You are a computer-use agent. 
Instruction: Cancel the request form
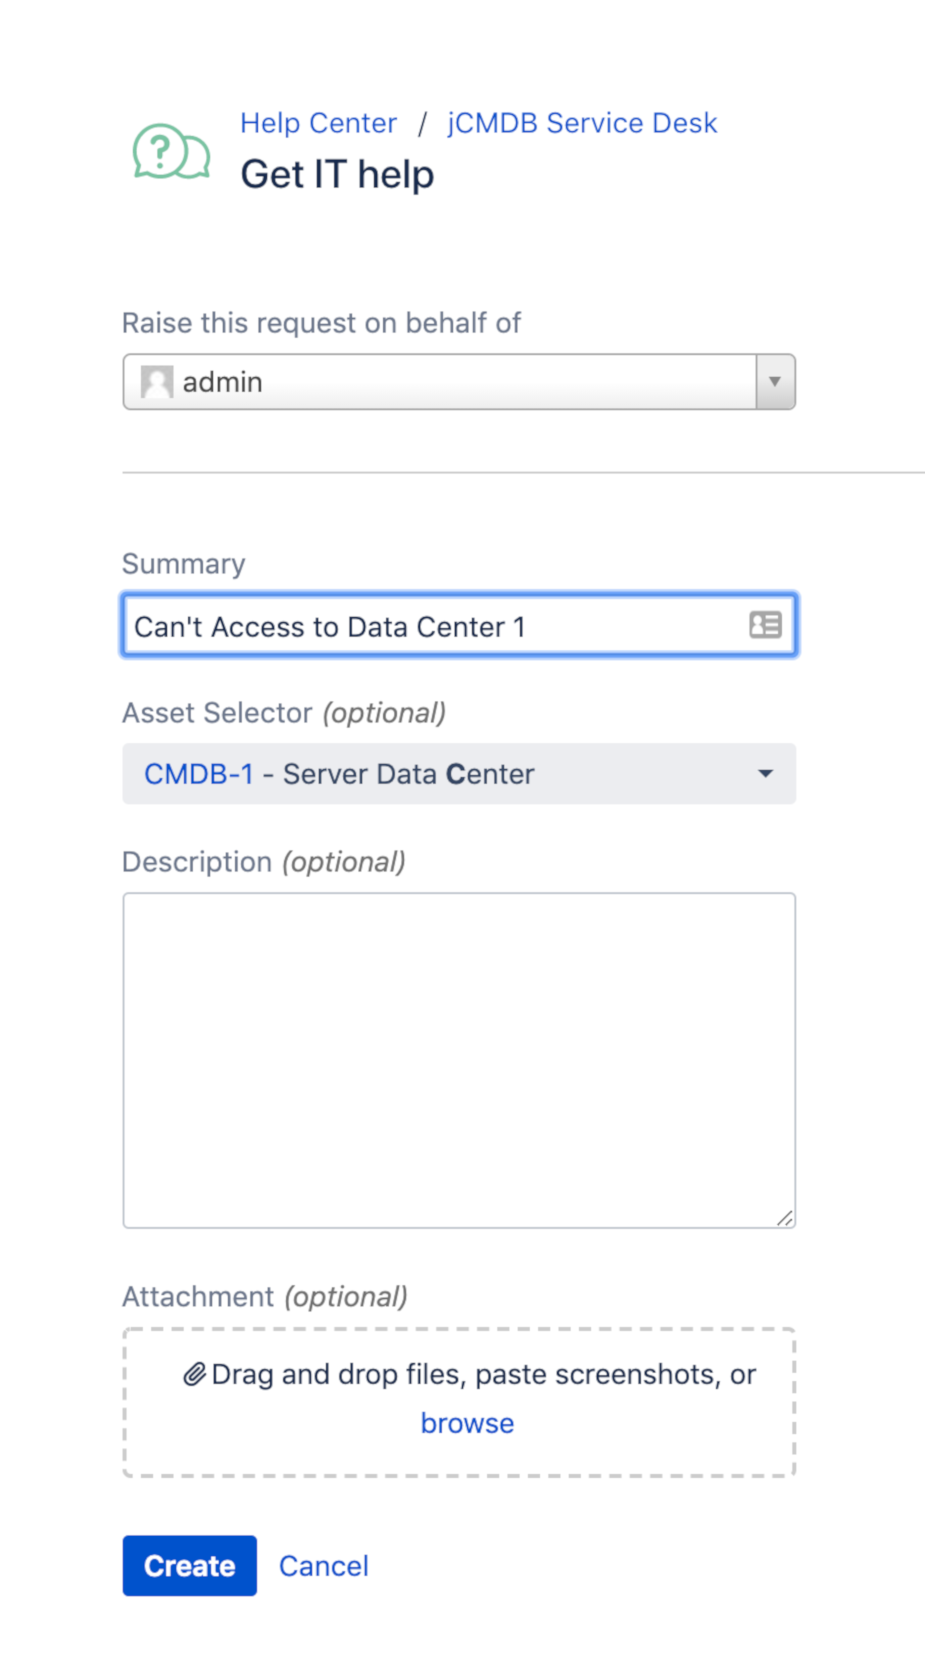point(323,1566)
